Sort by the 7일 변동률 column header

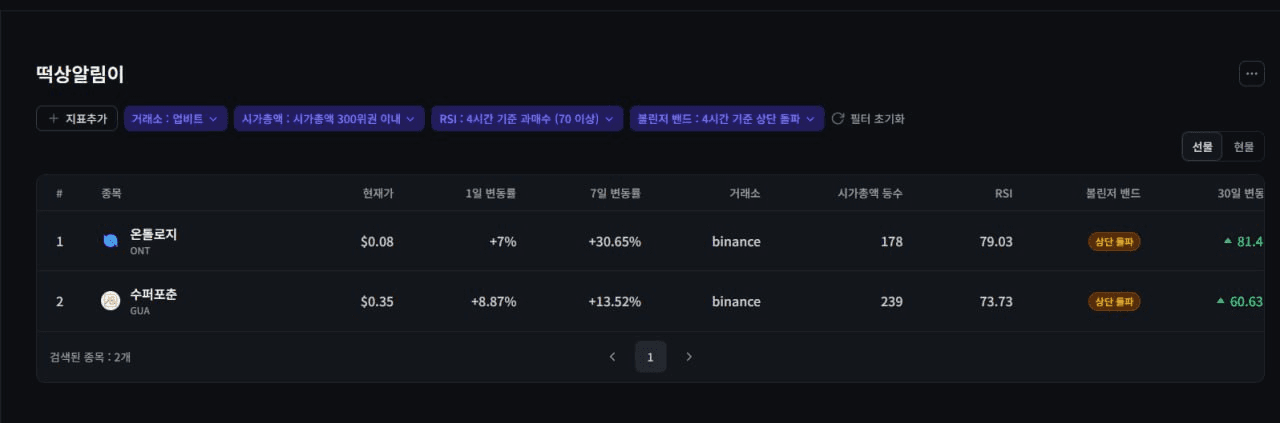click(x=615, y=193)
